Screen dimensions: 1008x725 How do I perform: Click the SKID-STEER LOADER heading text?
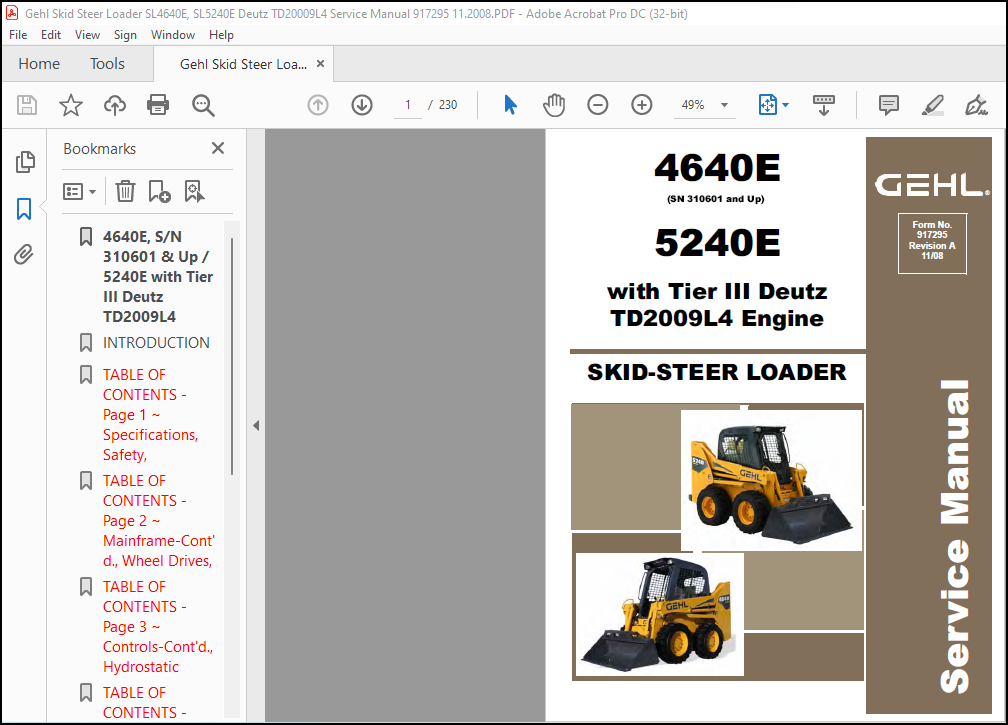pyautogui.click(x=717, y=372)
